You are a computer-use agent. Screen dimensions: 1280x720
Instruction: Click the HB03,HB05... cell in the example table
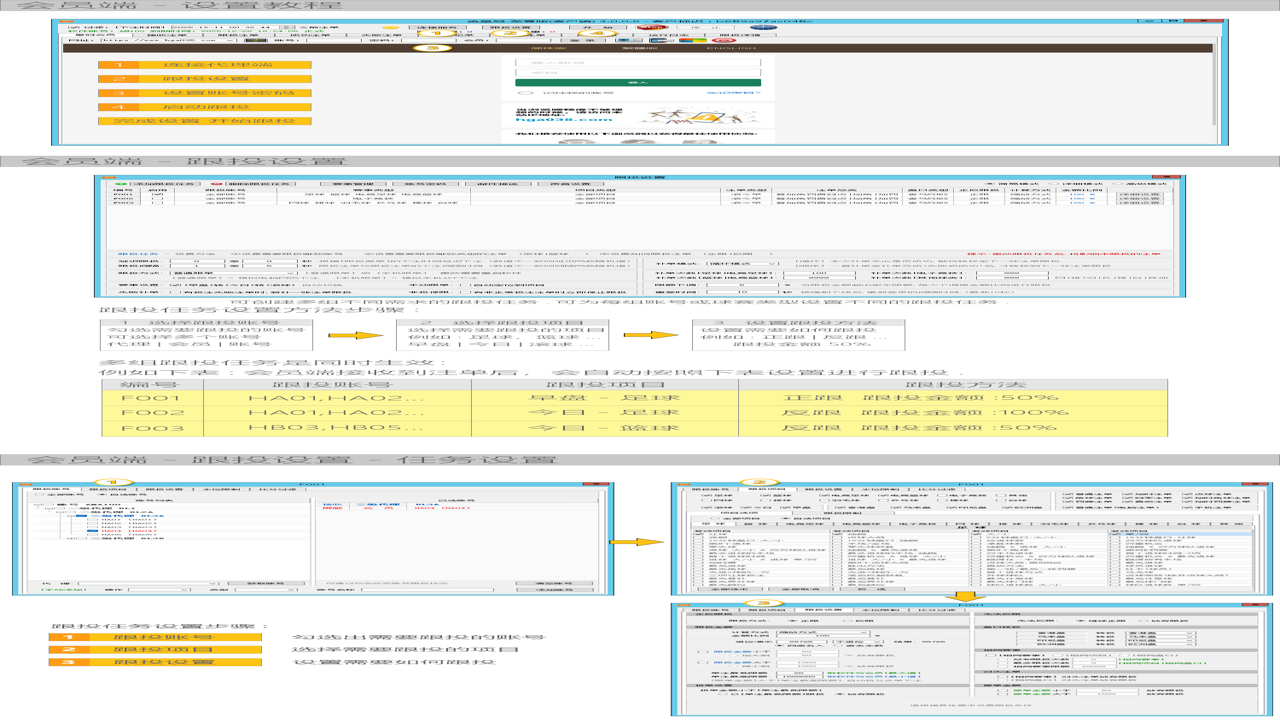[x=336, y=427]
